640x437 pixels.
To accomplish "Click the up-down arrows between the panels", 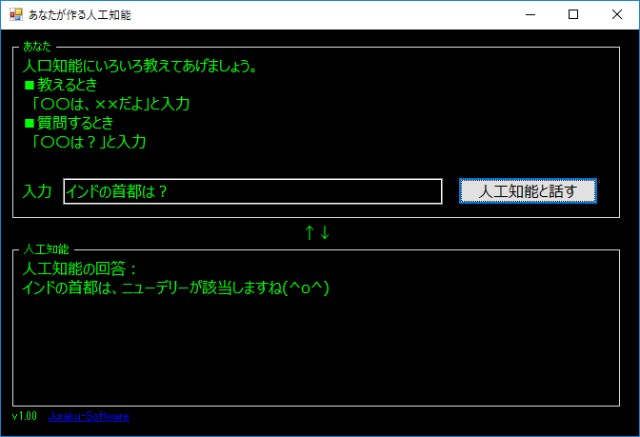I will point(317,233).
